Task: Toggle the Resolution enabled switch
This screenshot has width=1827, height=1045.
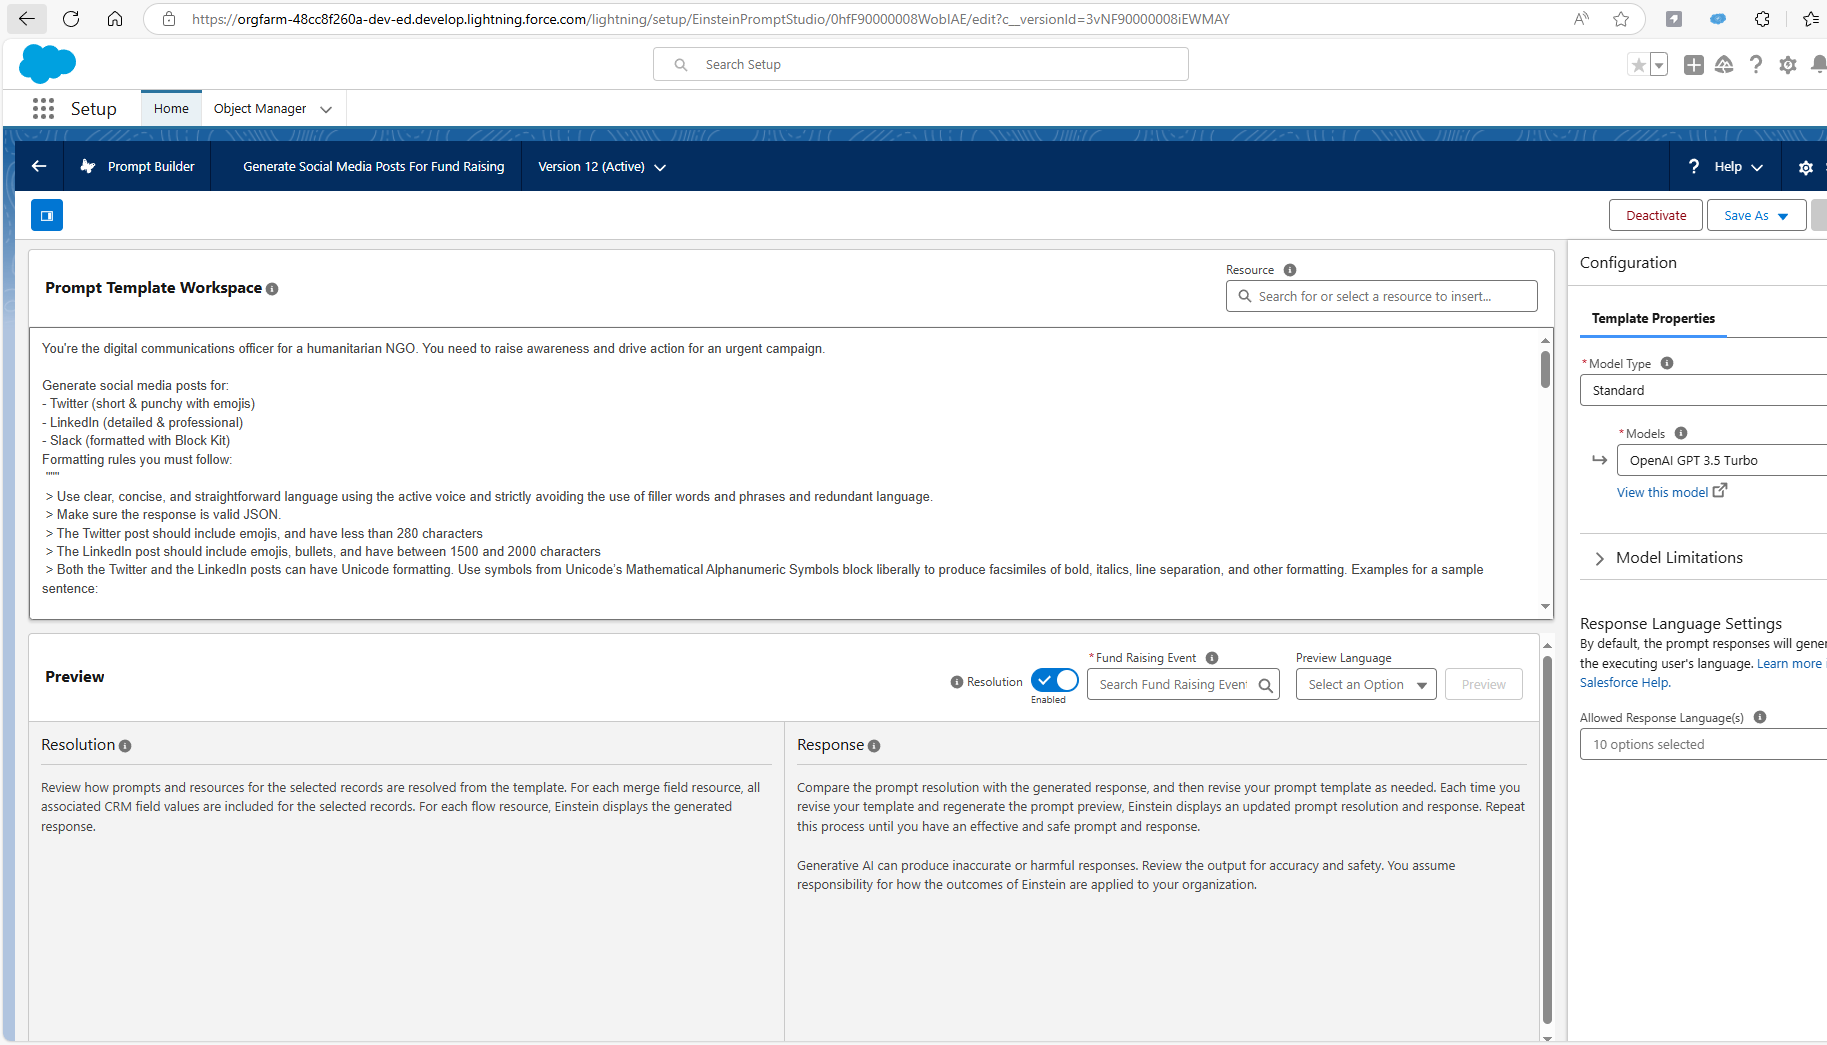Action: click(1054, 680)
